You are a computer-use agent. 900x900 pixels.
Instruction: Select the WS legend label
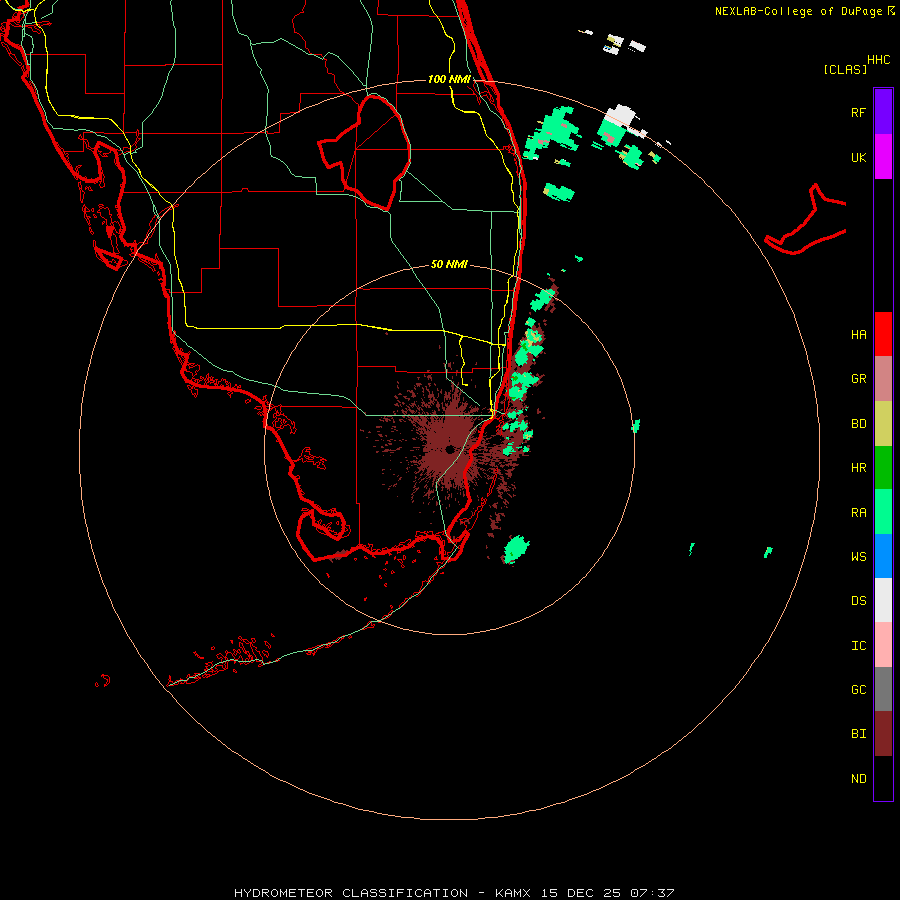pos(858,557)
